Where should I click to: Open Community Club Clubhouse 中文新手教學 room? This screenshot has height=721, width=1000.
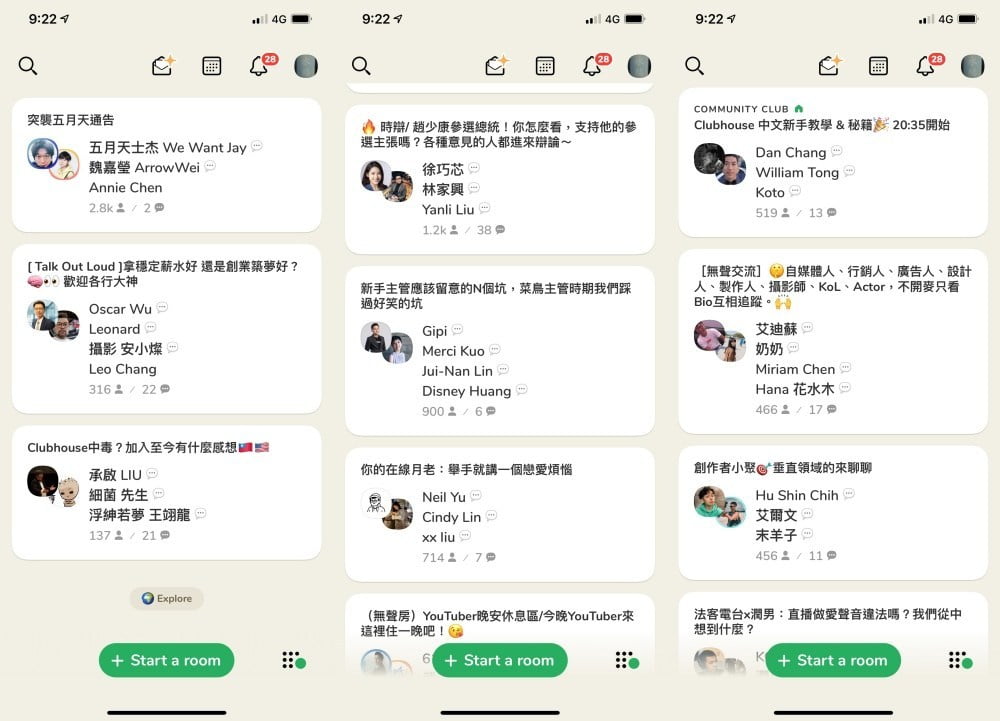(833, 163)
